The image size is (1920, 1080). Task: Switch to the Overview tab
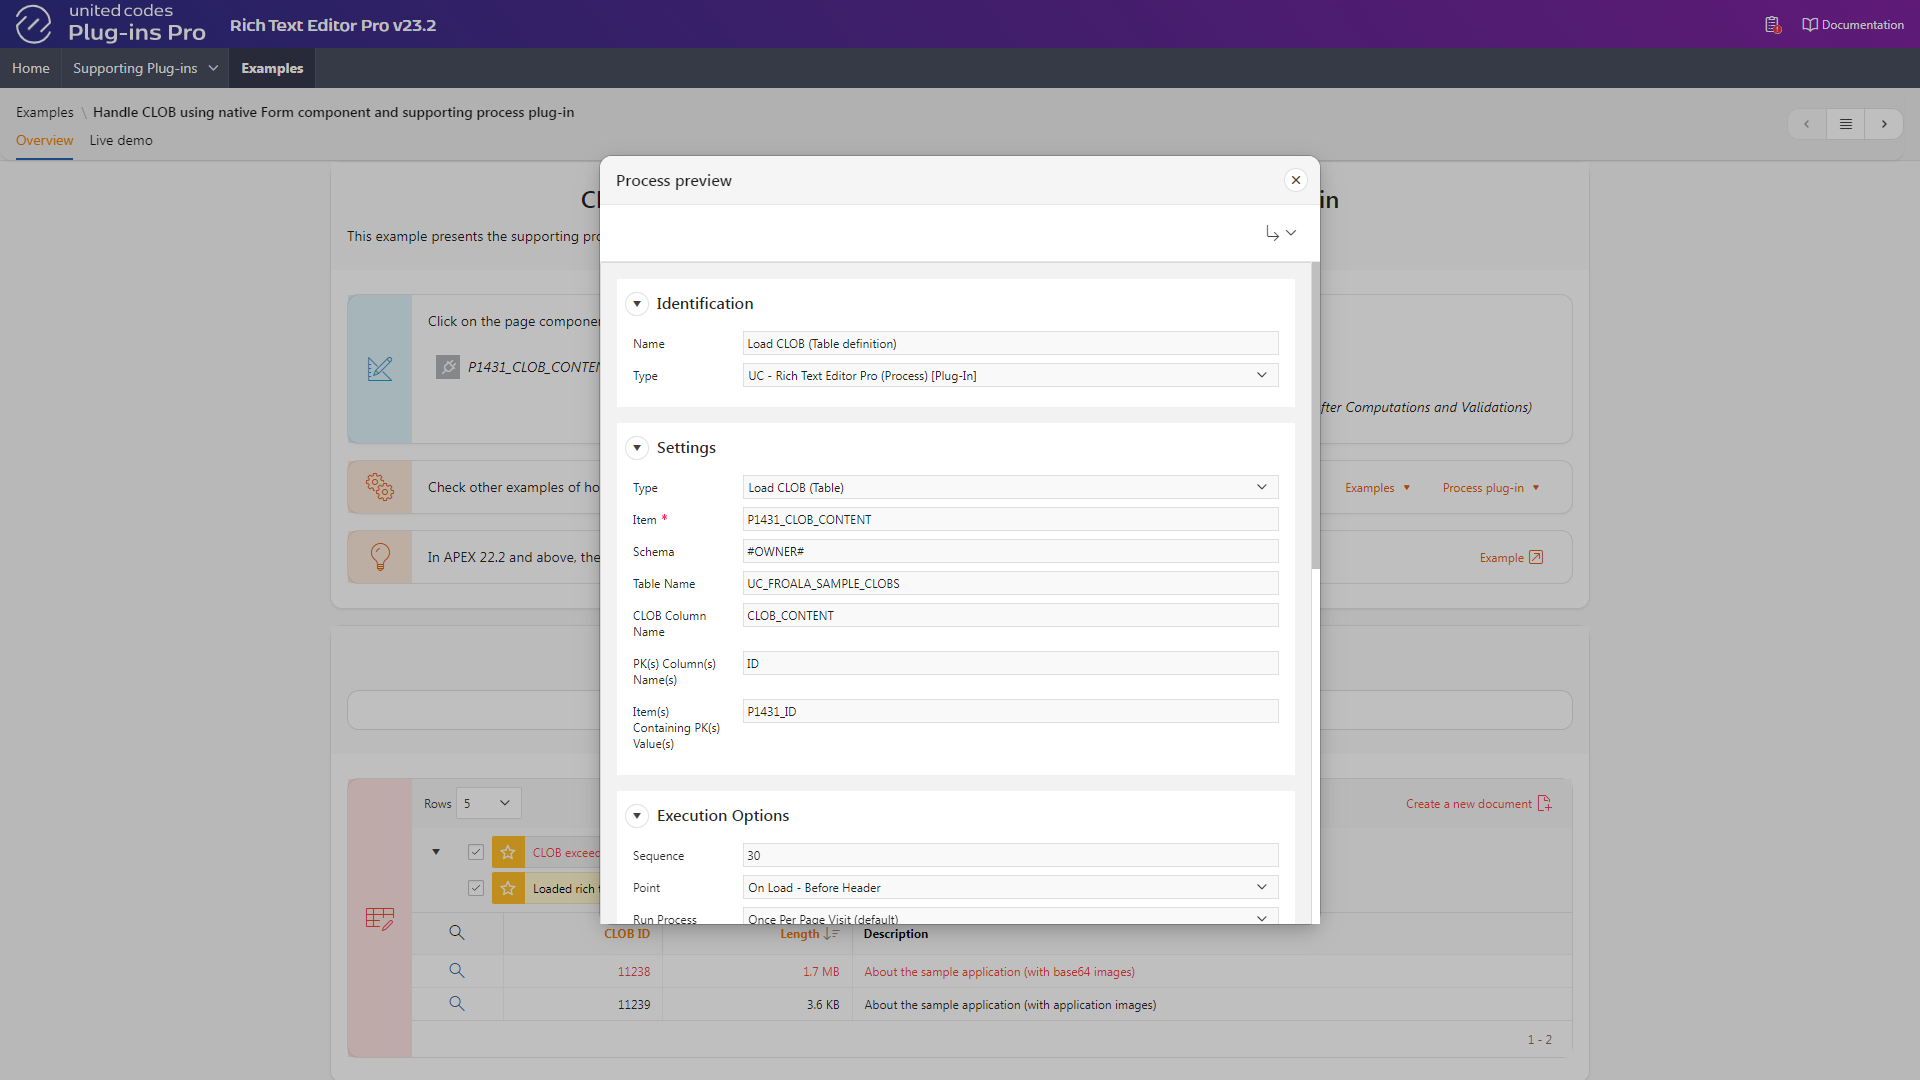(44, 141)
